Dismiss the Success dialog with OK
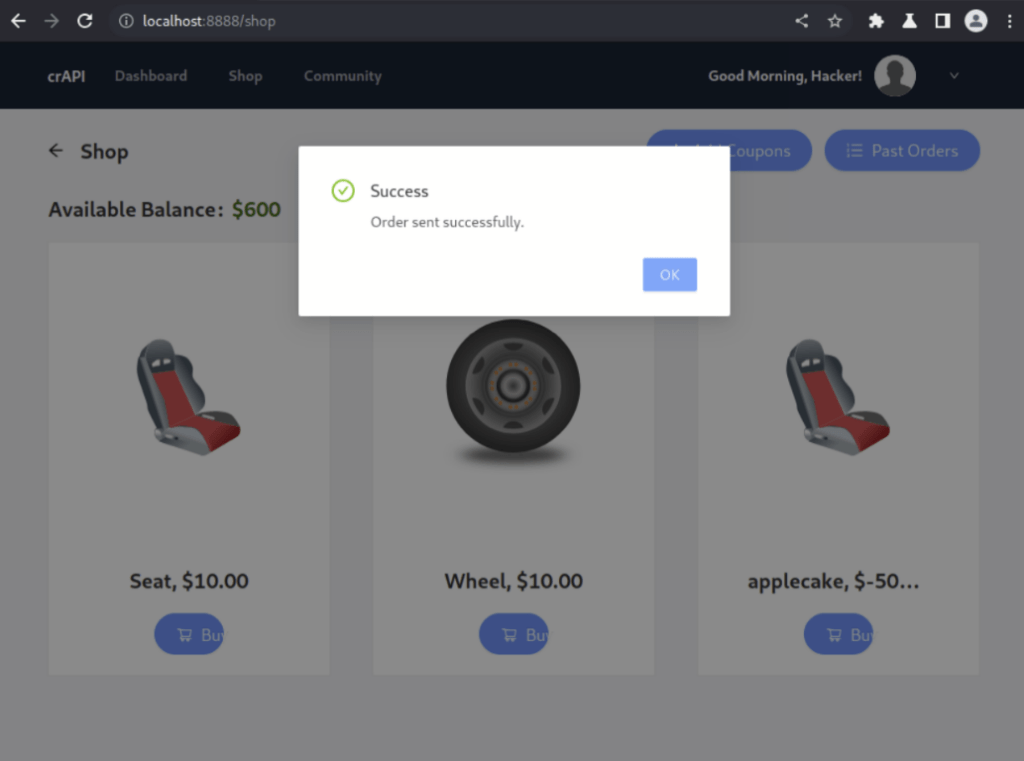 [x=669, y=274]
